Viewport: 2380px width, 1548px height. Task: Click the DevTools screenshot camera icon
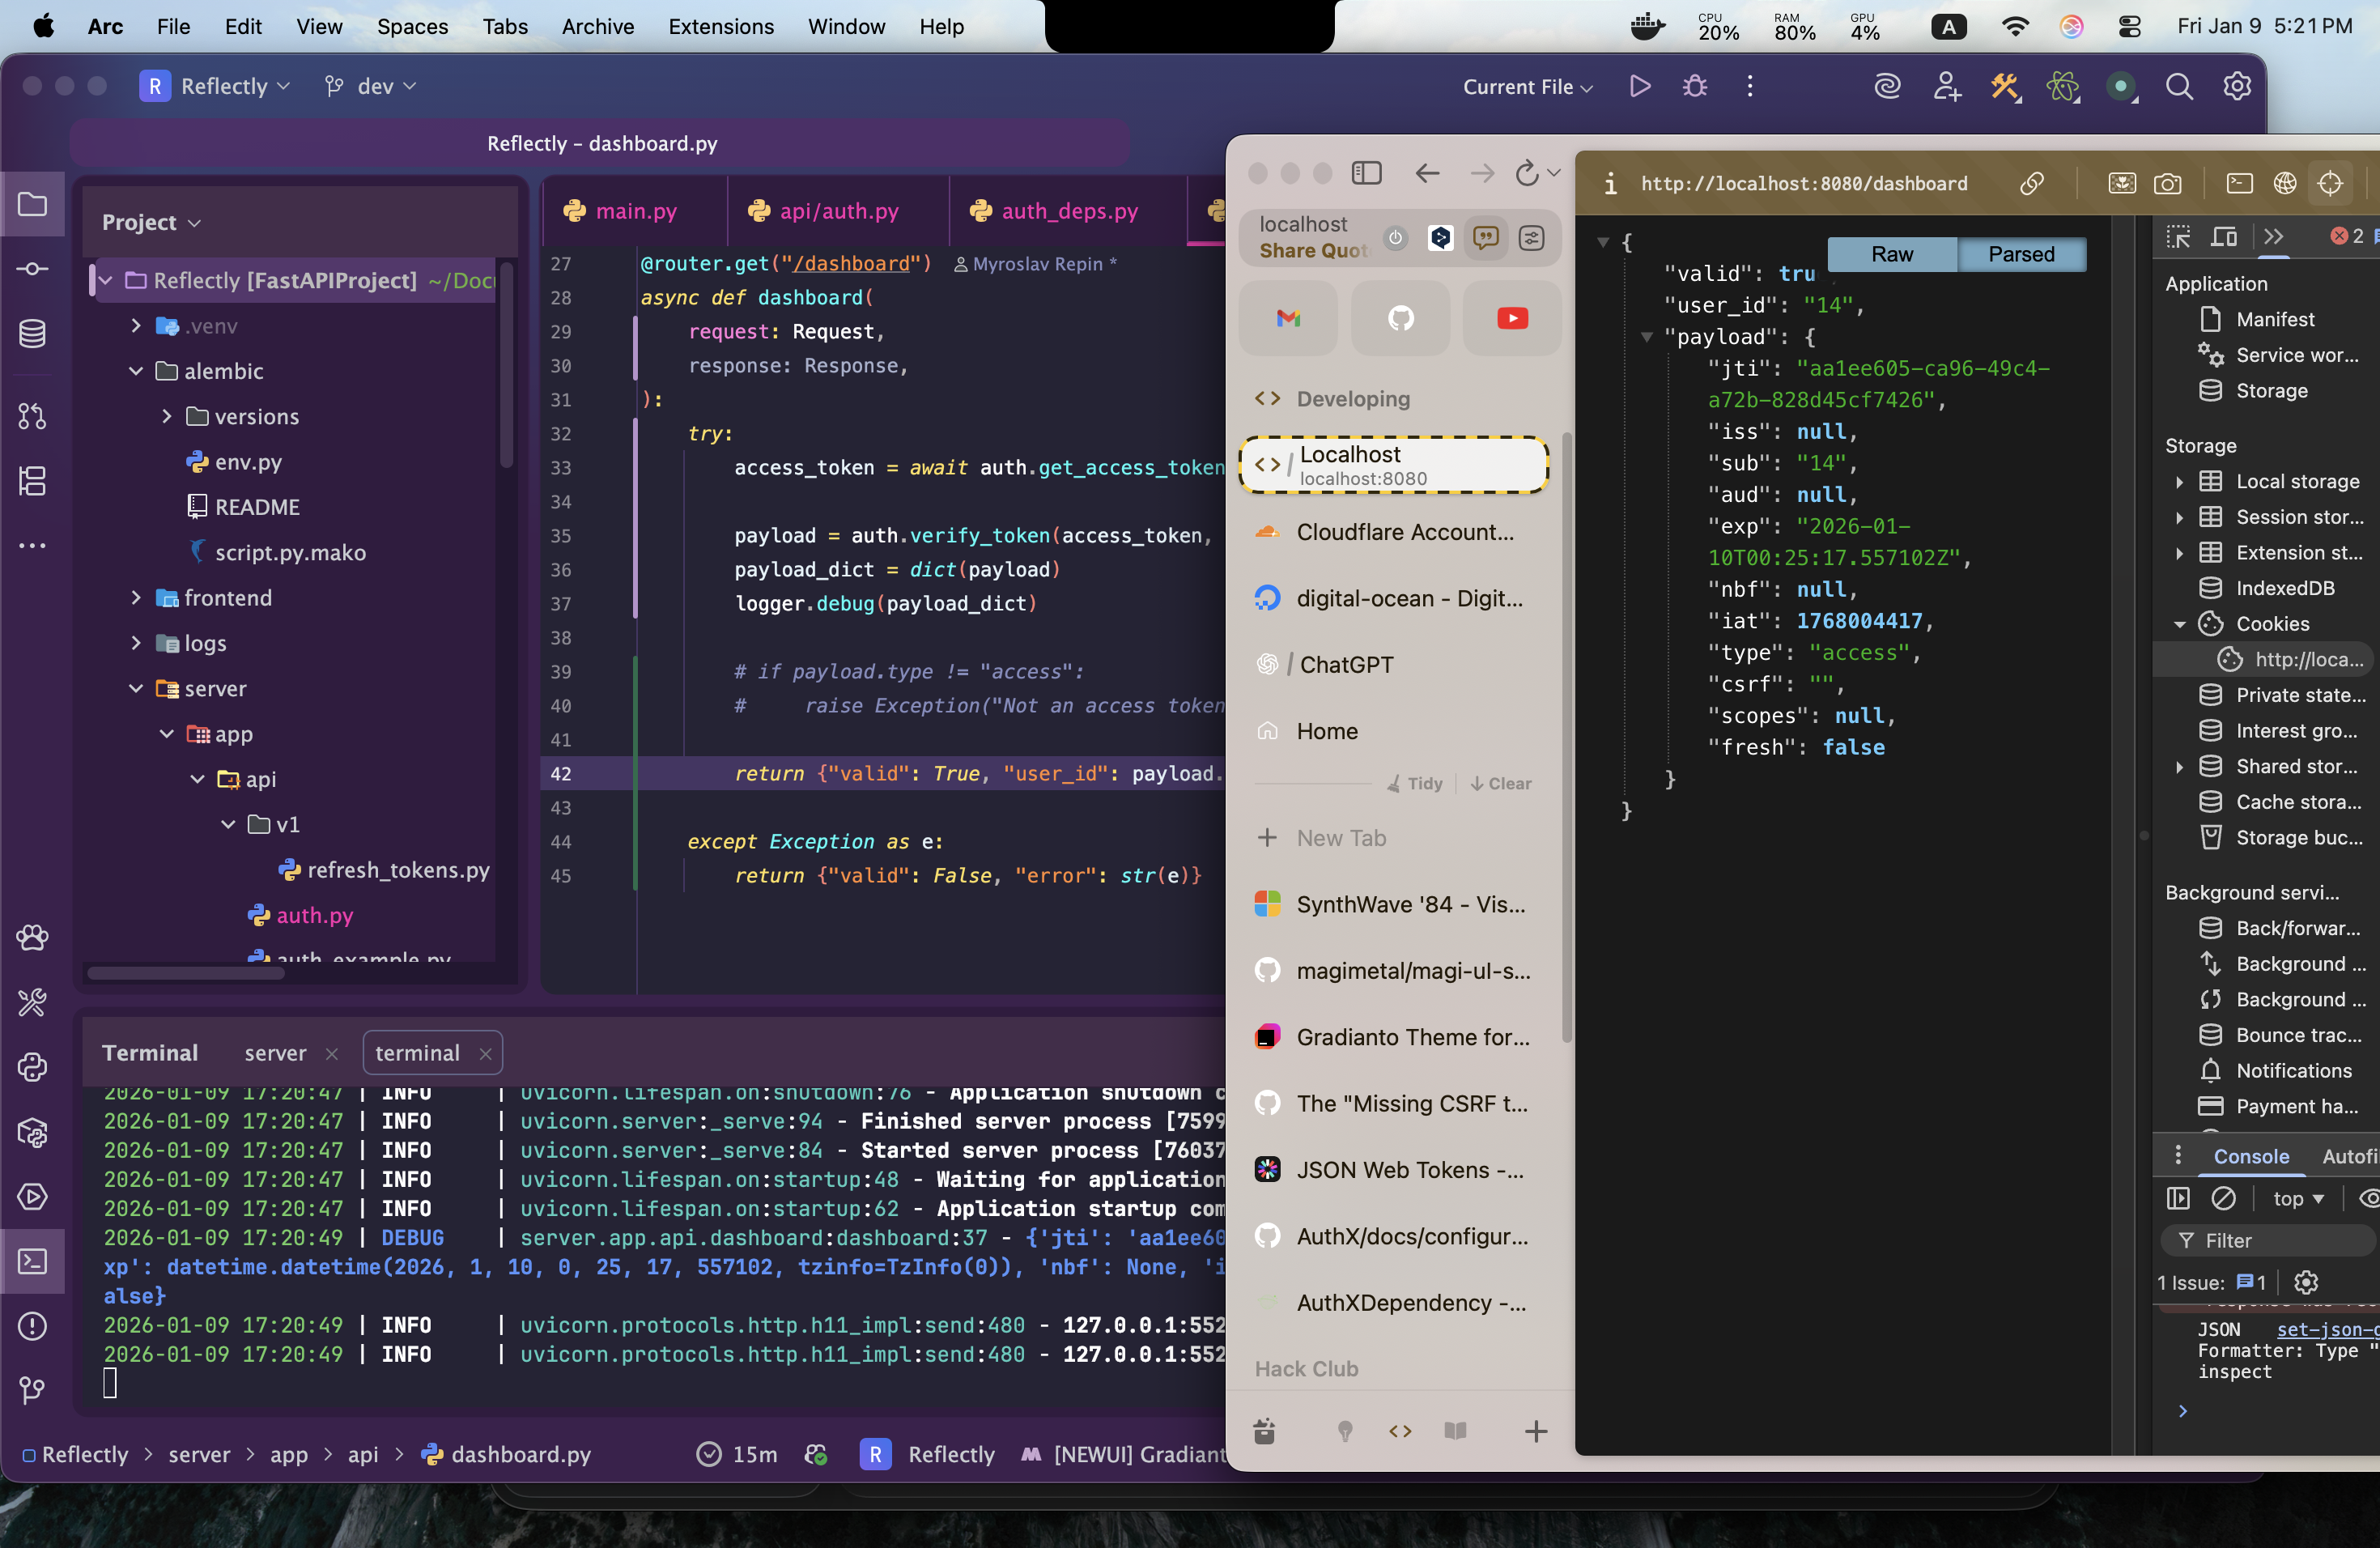[2167, 184]
